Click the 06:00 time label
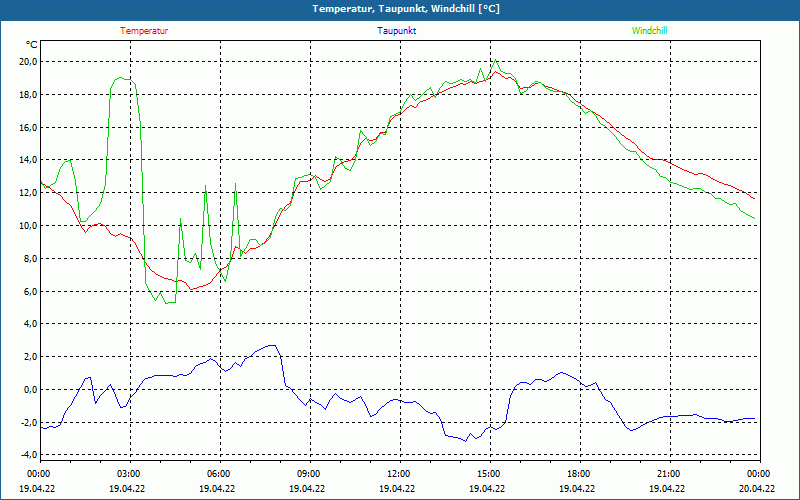The height and width of the screenshot is (500, 800). 219,474
